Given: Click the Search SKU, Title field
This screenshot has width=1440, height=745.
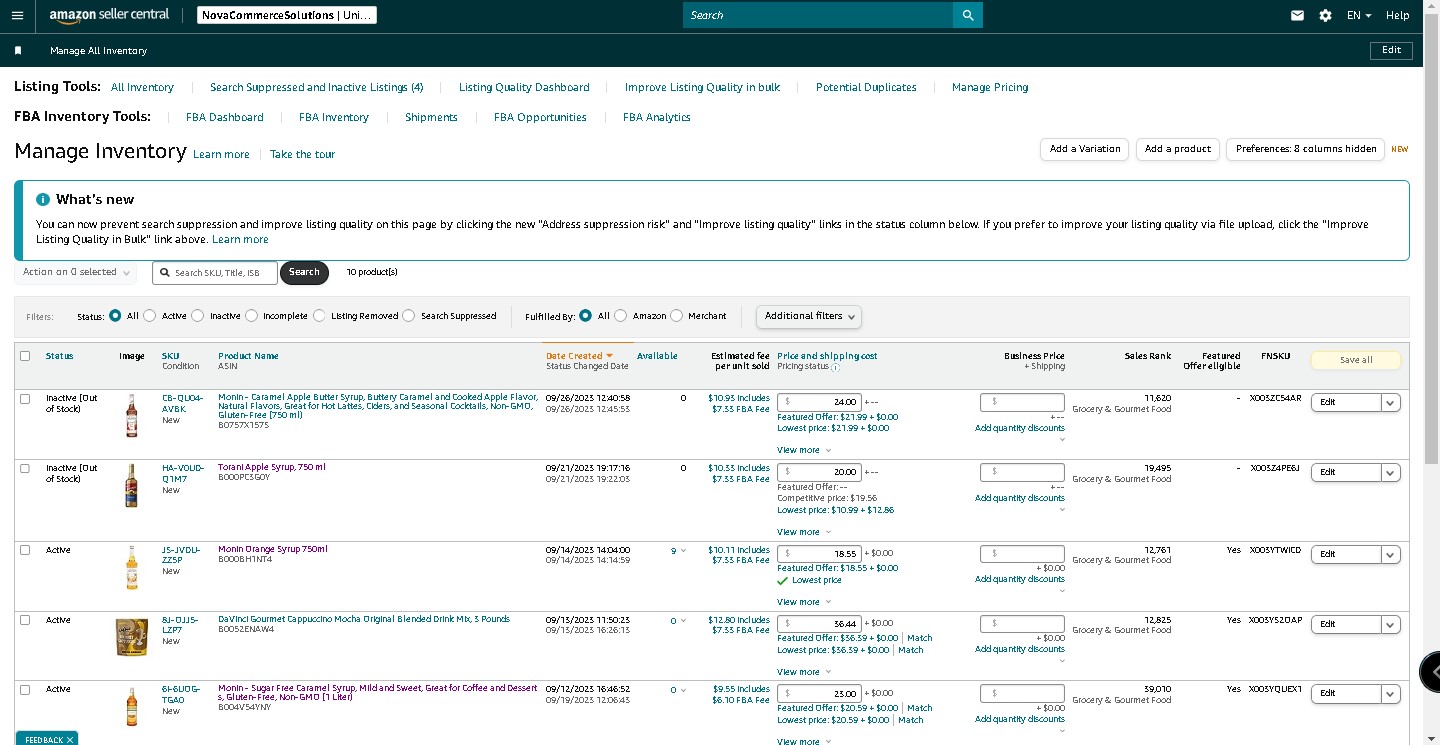Looking at the screenshot, I should point(215,272).
